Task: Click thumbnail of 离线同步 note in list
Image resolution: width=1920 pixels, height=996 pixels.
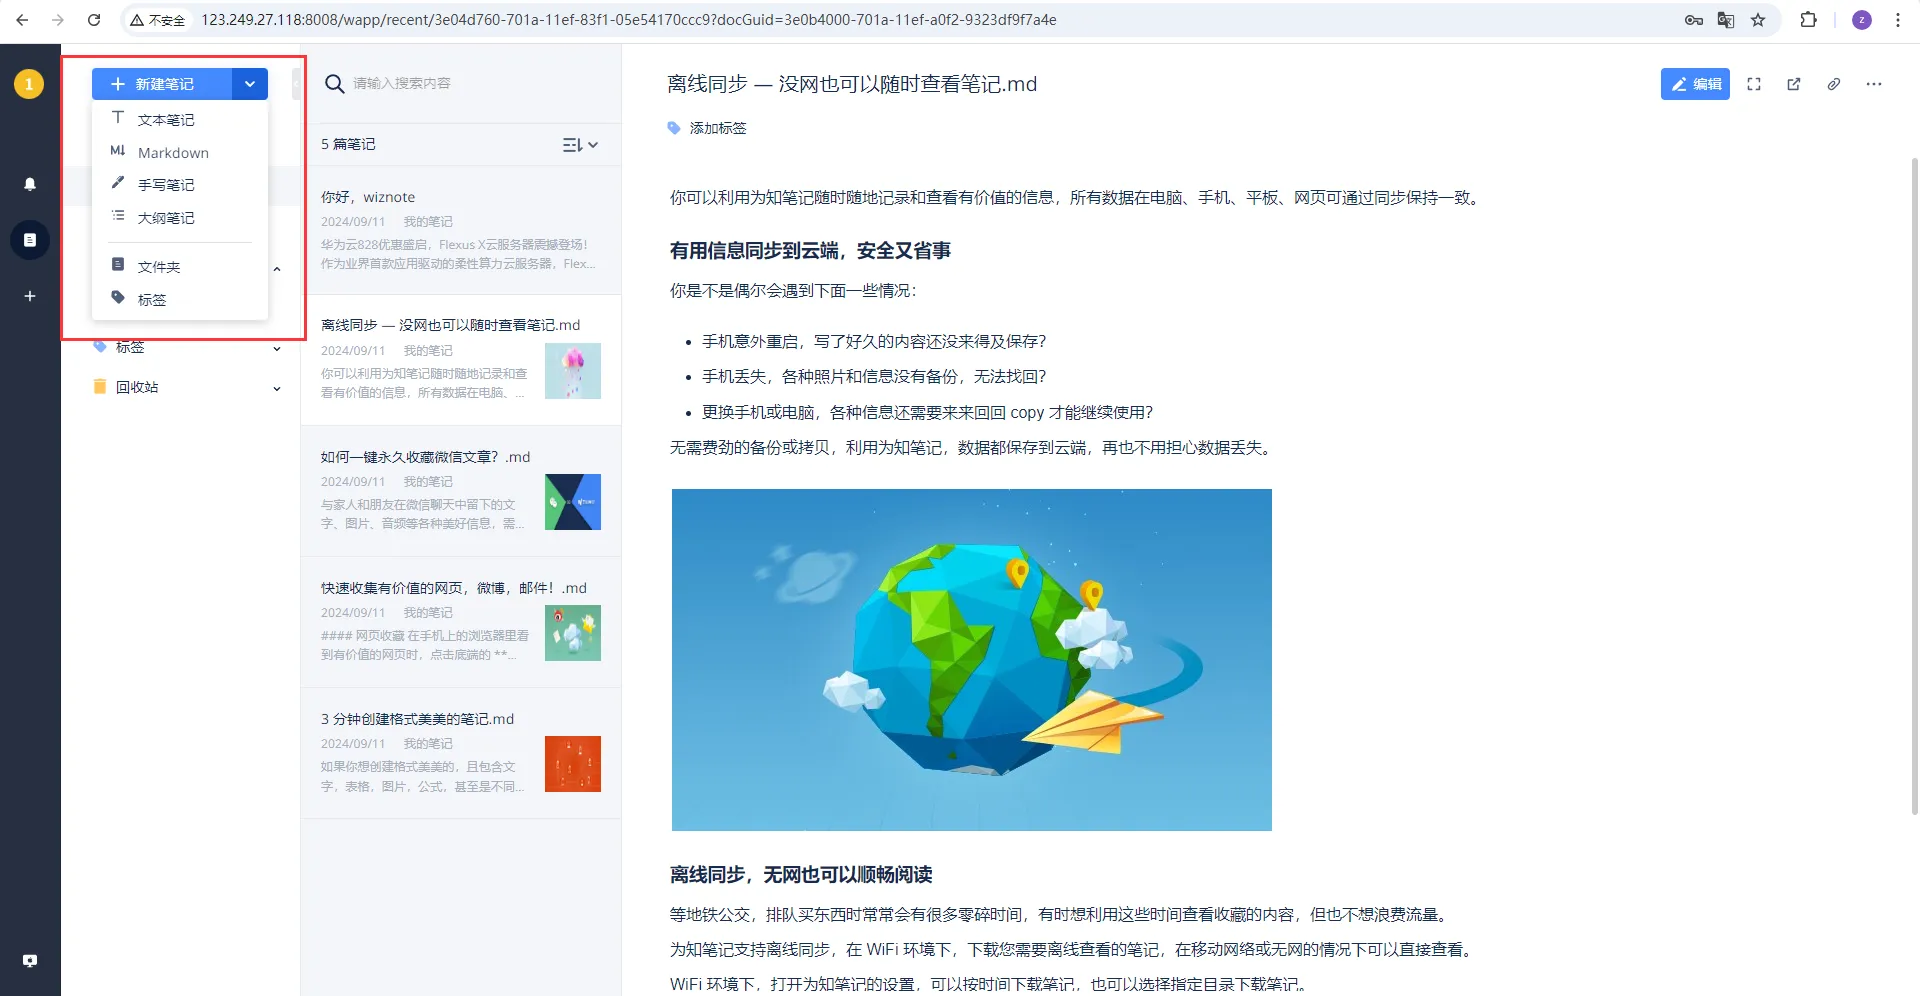Action: pos(573,371)
